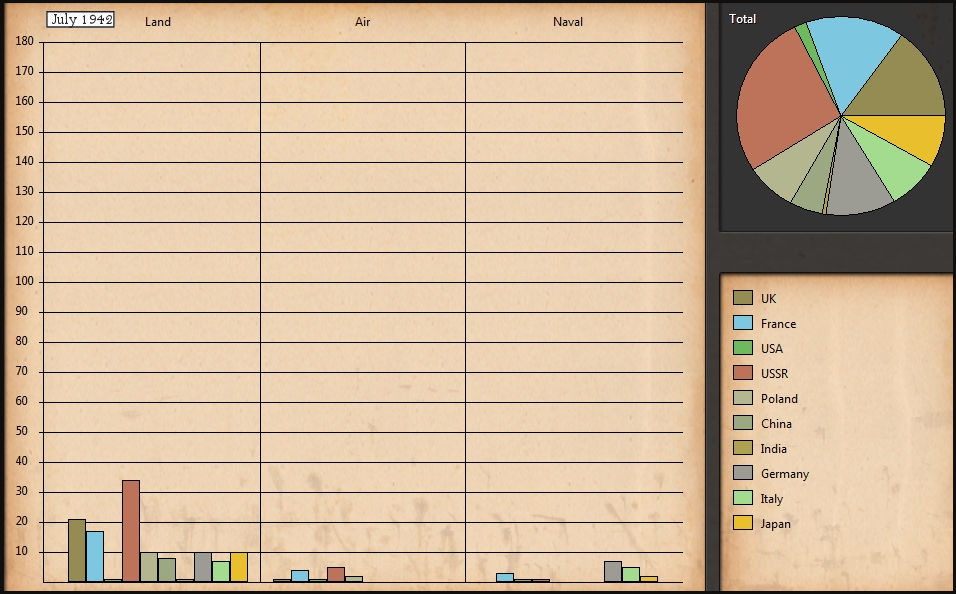956x594 pixels.
Task: Select the USA green legend swatch
Action: point(742,348)
